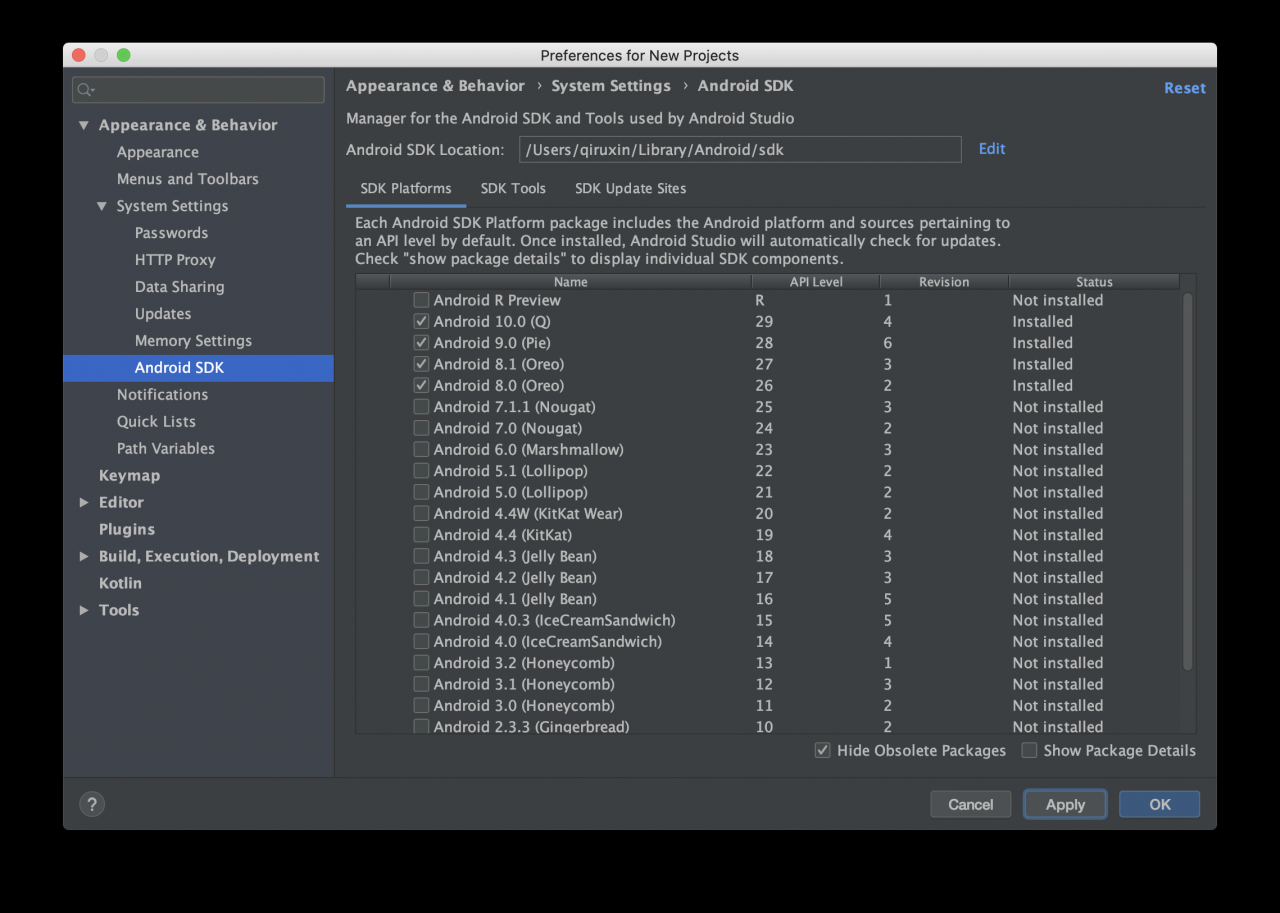
Task: Click the Reset link
Action: [1184, 88]
